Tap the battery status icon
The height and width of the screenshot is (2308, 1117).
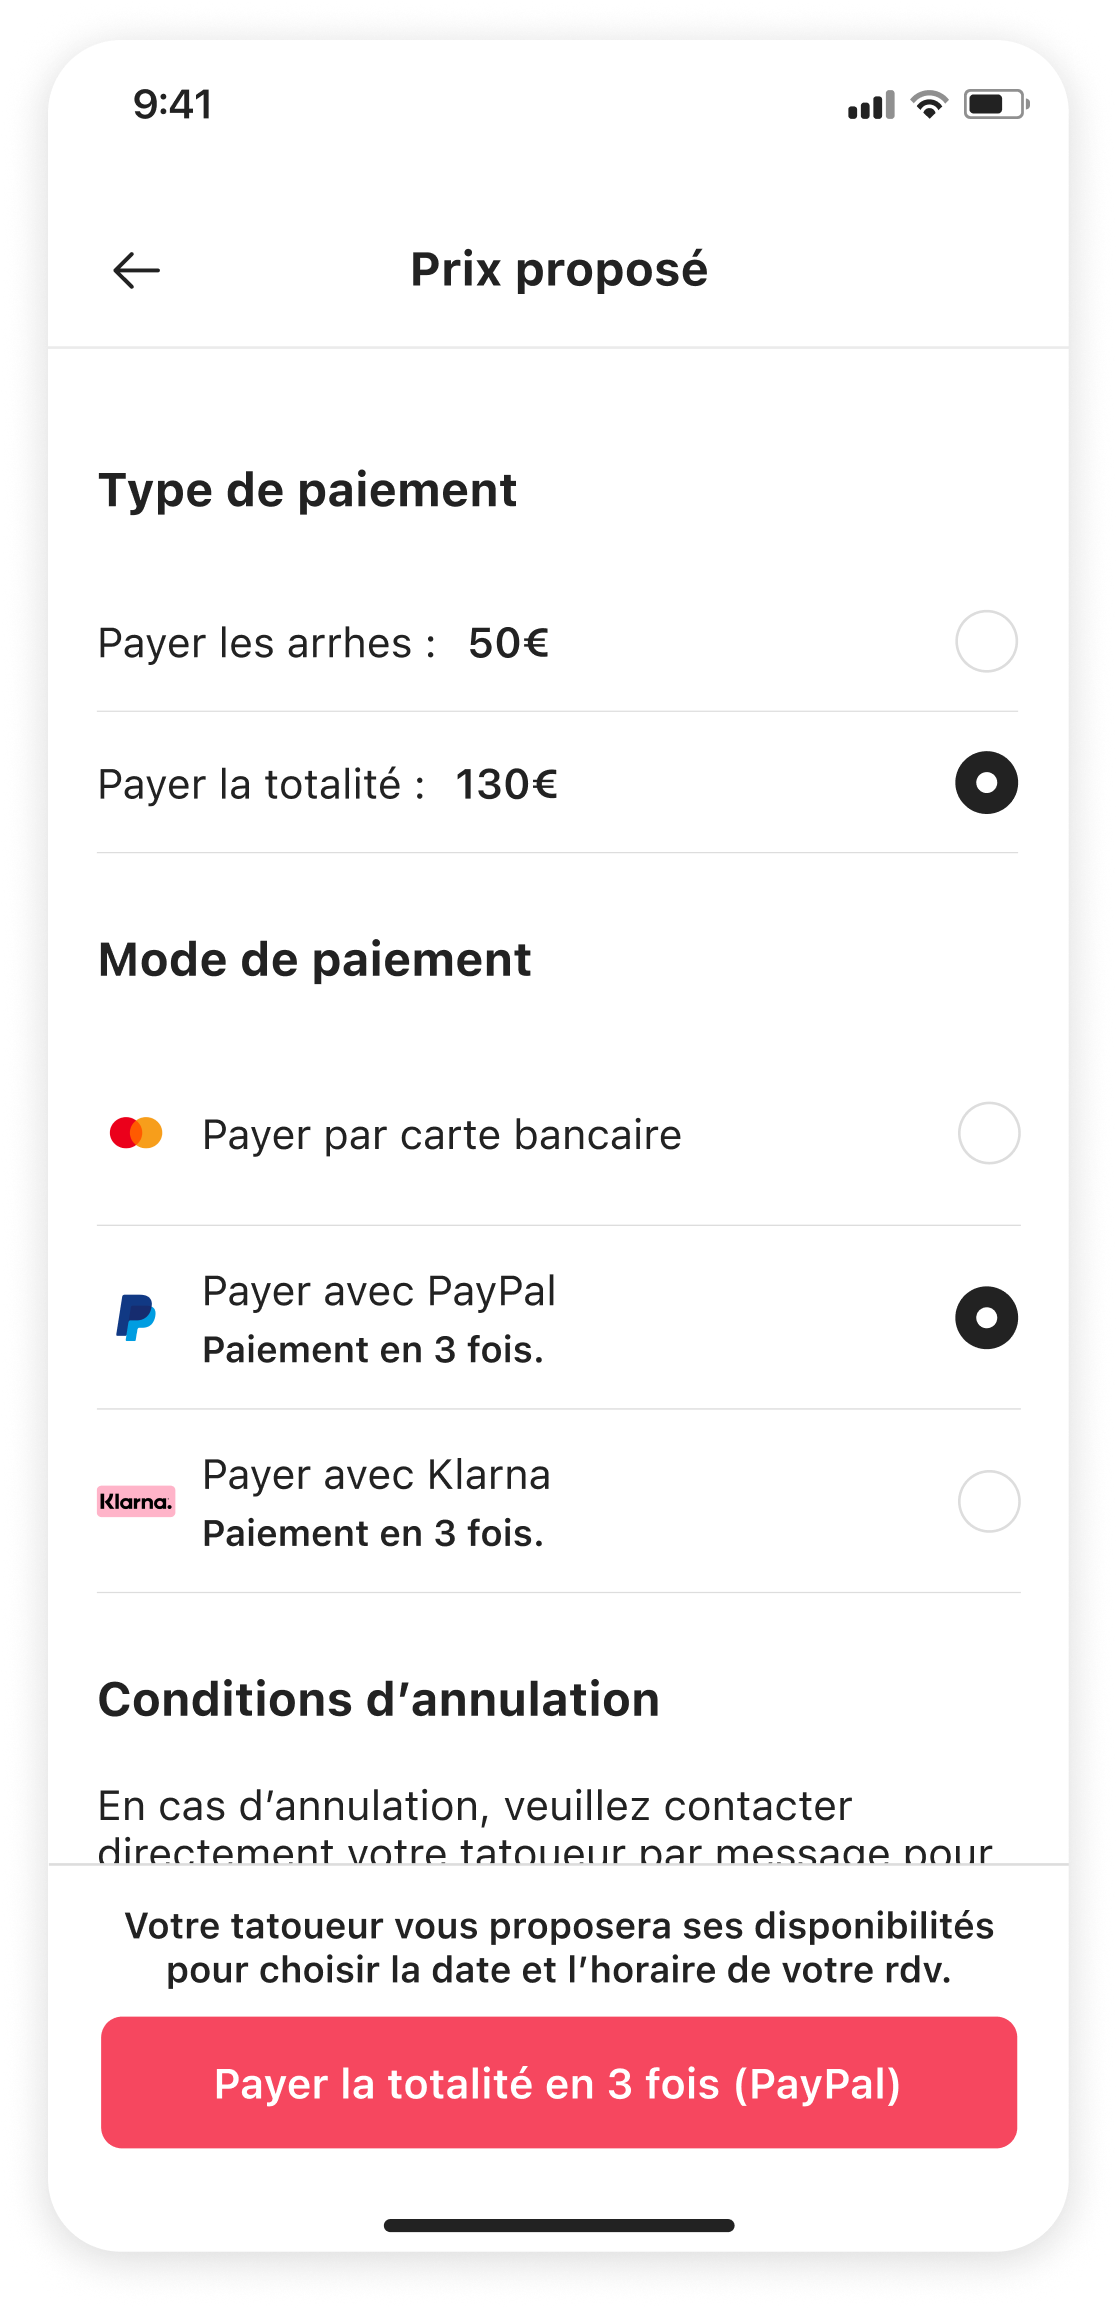pos(995,105)
